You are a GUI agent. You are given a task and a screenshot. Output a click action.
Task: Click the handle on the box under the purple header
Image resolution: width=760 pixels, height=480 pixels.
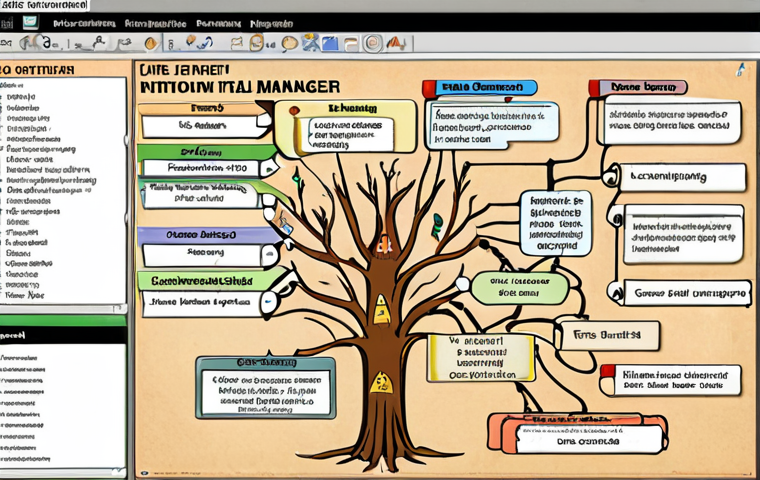[270, 255]
